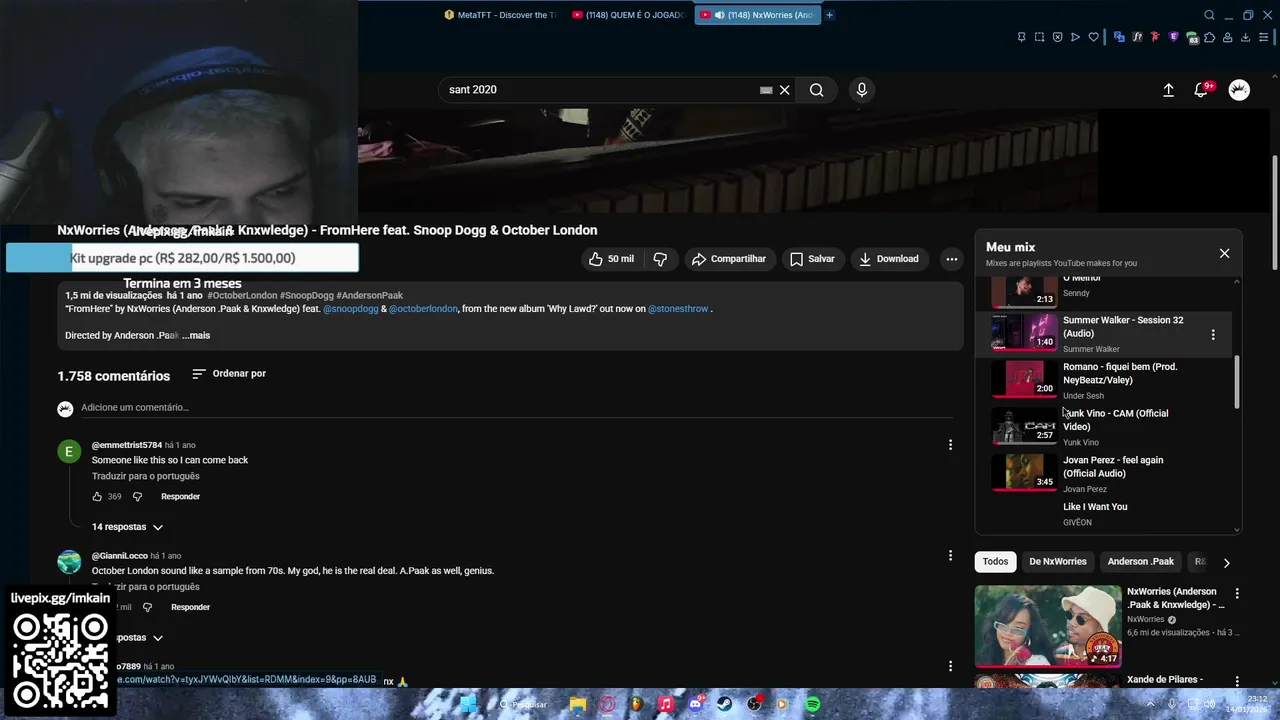This screenshot has width=1280, height=720.
Task: Click the on-screen keyboard icon in search box
Action: point(766,90)
